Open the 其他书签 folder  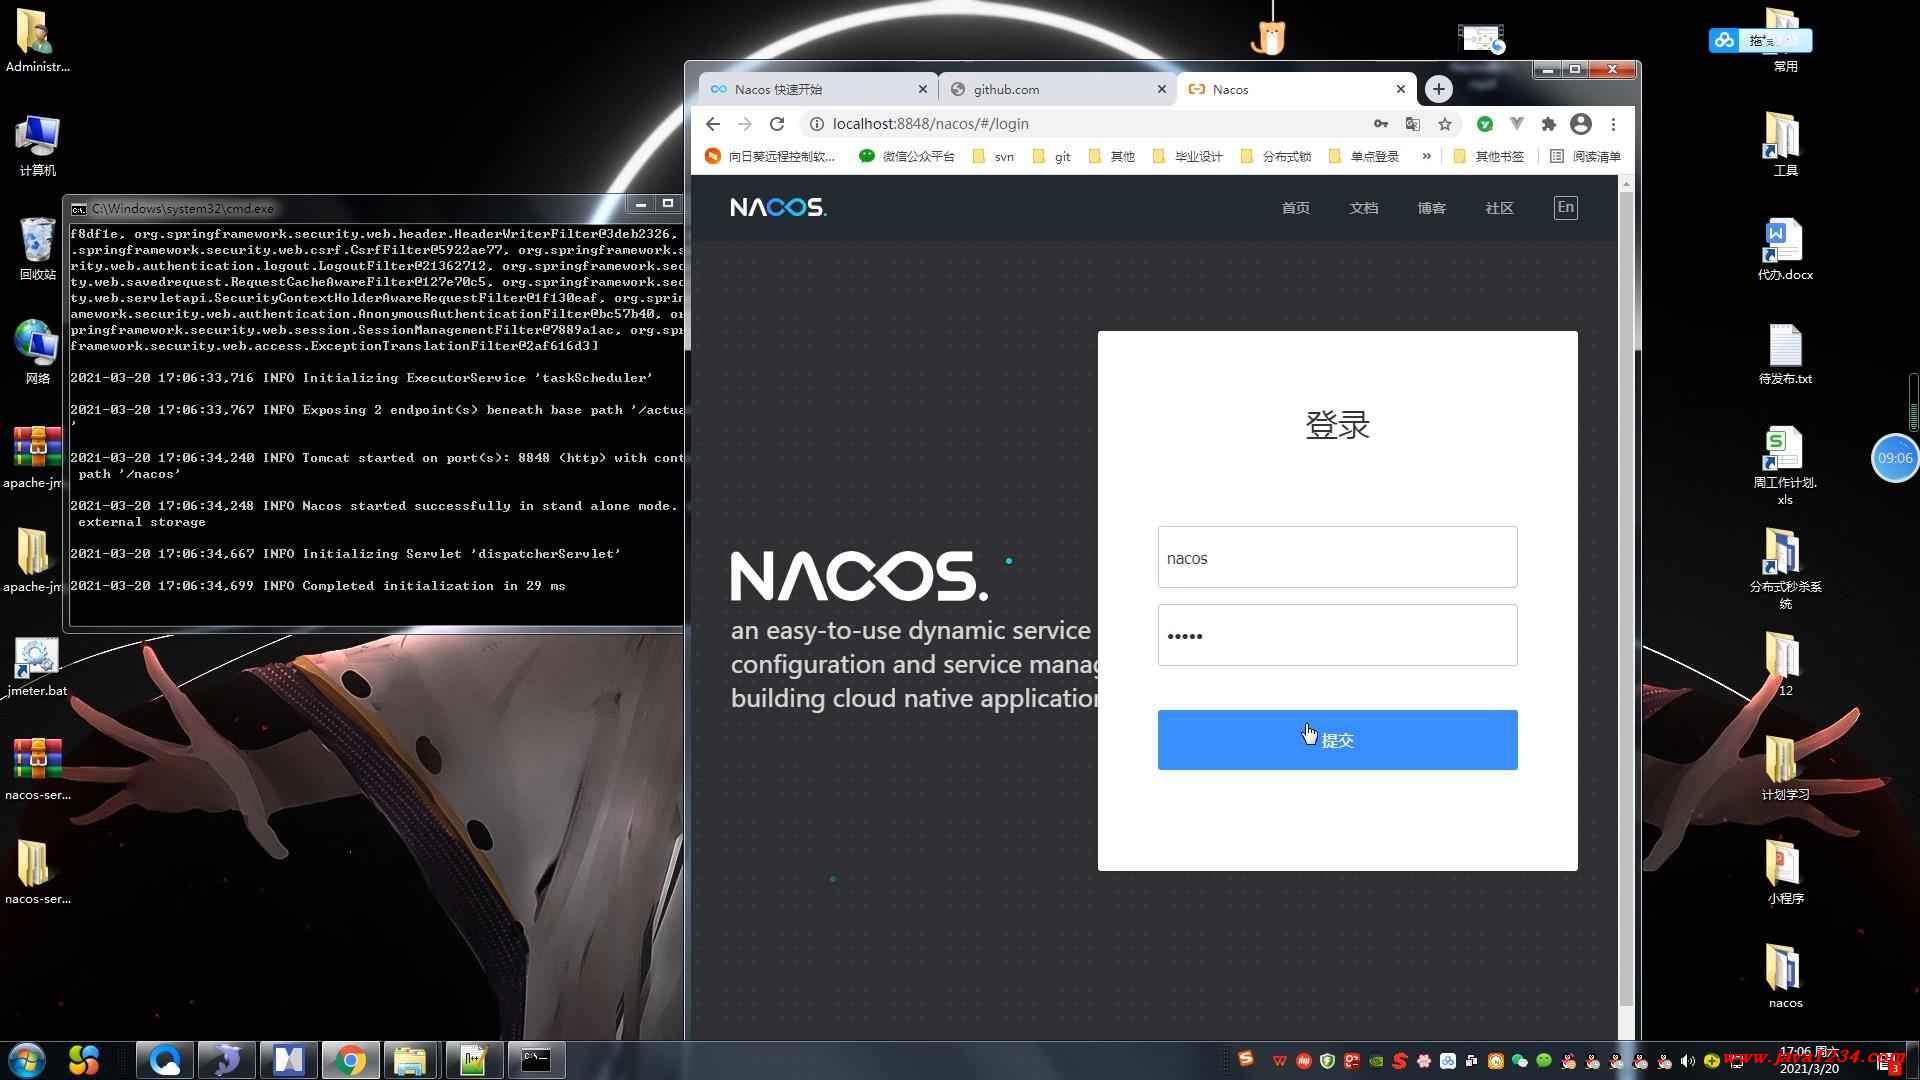[x=1488, y=156]
